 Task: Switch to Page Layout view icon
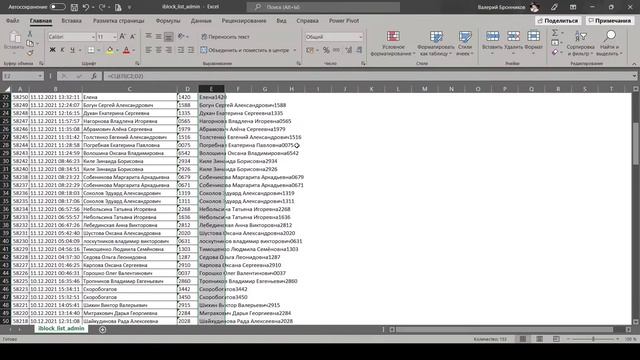(x=539, y=339)
